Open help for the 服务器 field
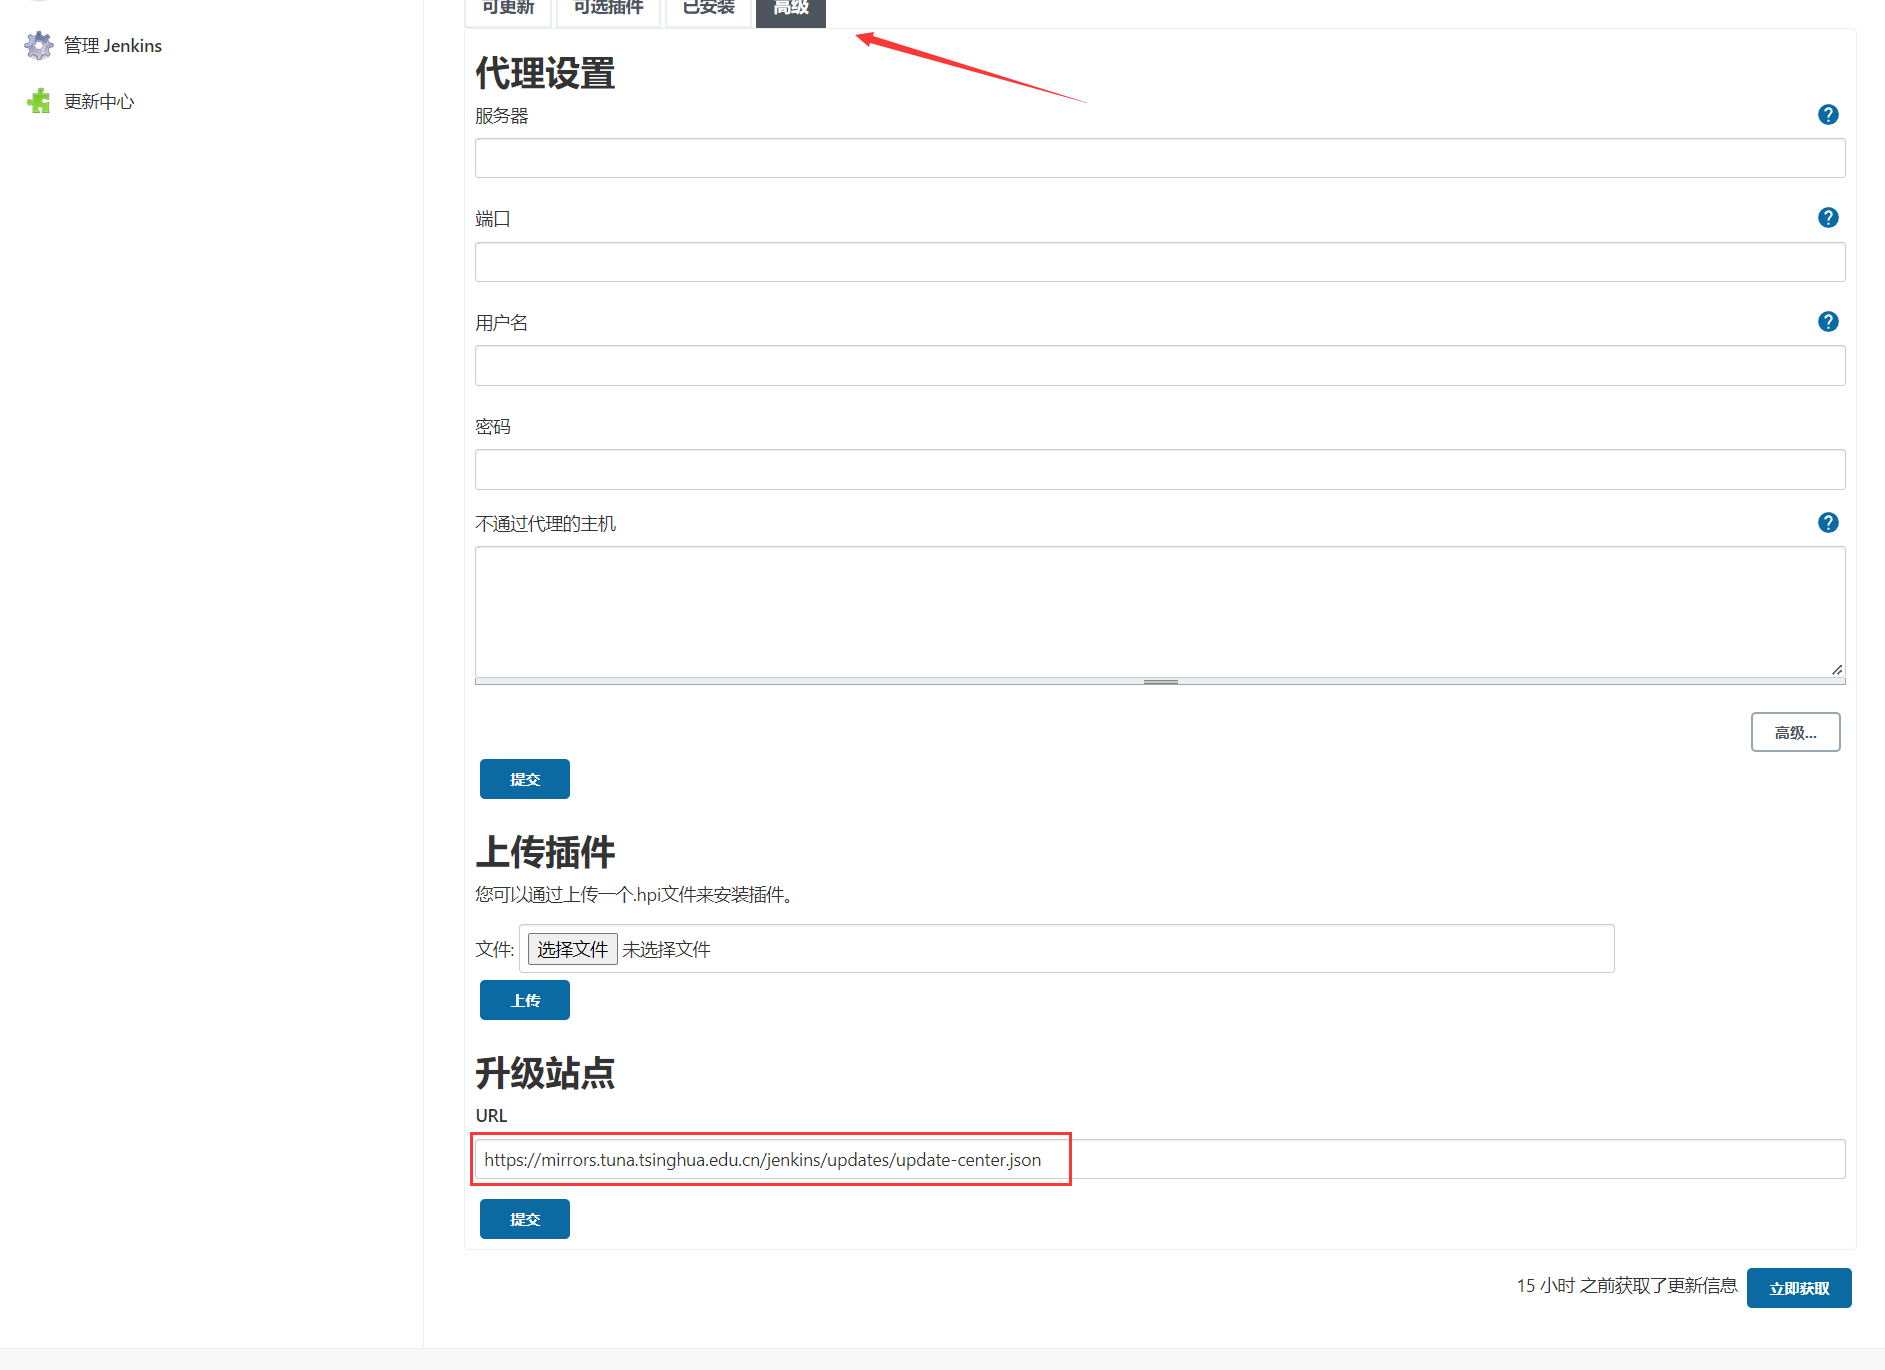 1827,115
